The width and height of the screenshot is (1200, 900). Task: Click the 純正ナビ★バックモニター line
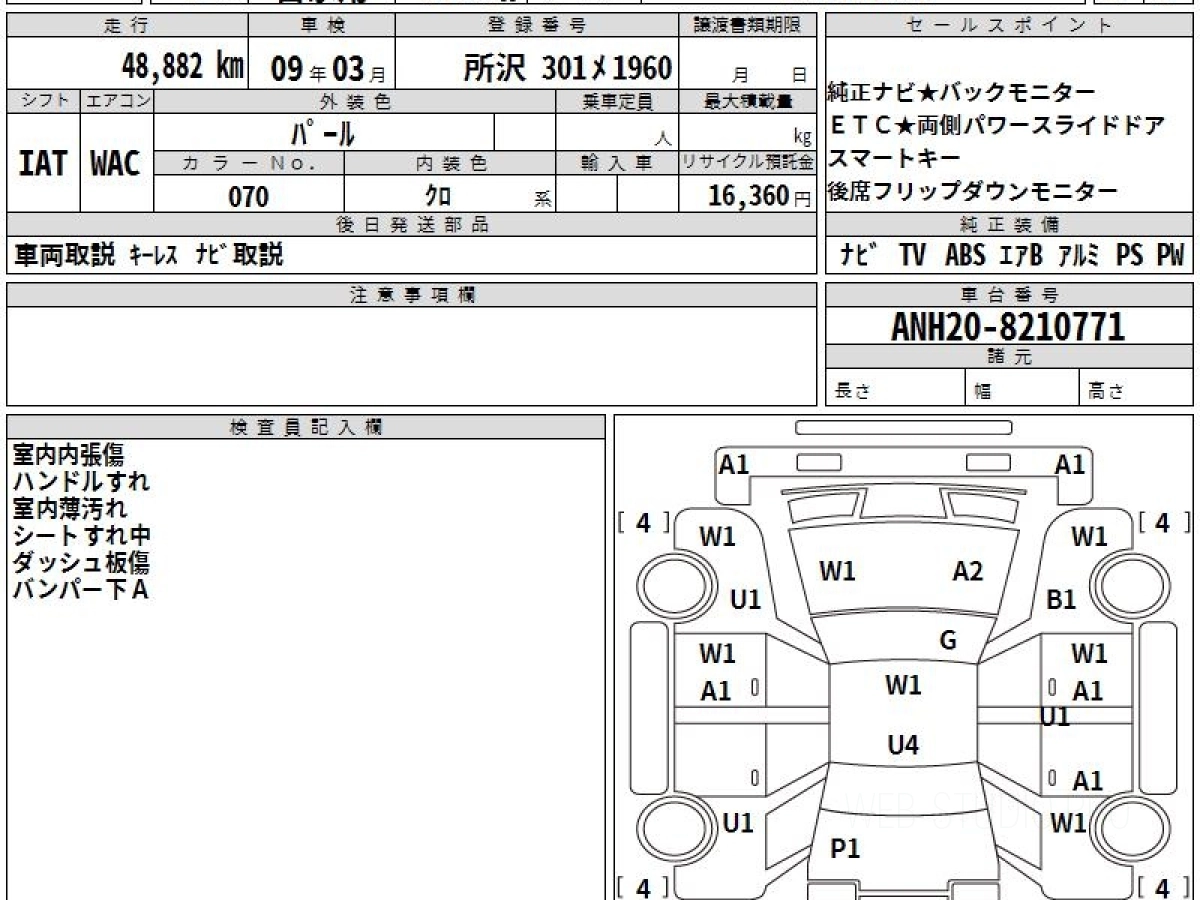pyautogui.click(x=961, y=93)
